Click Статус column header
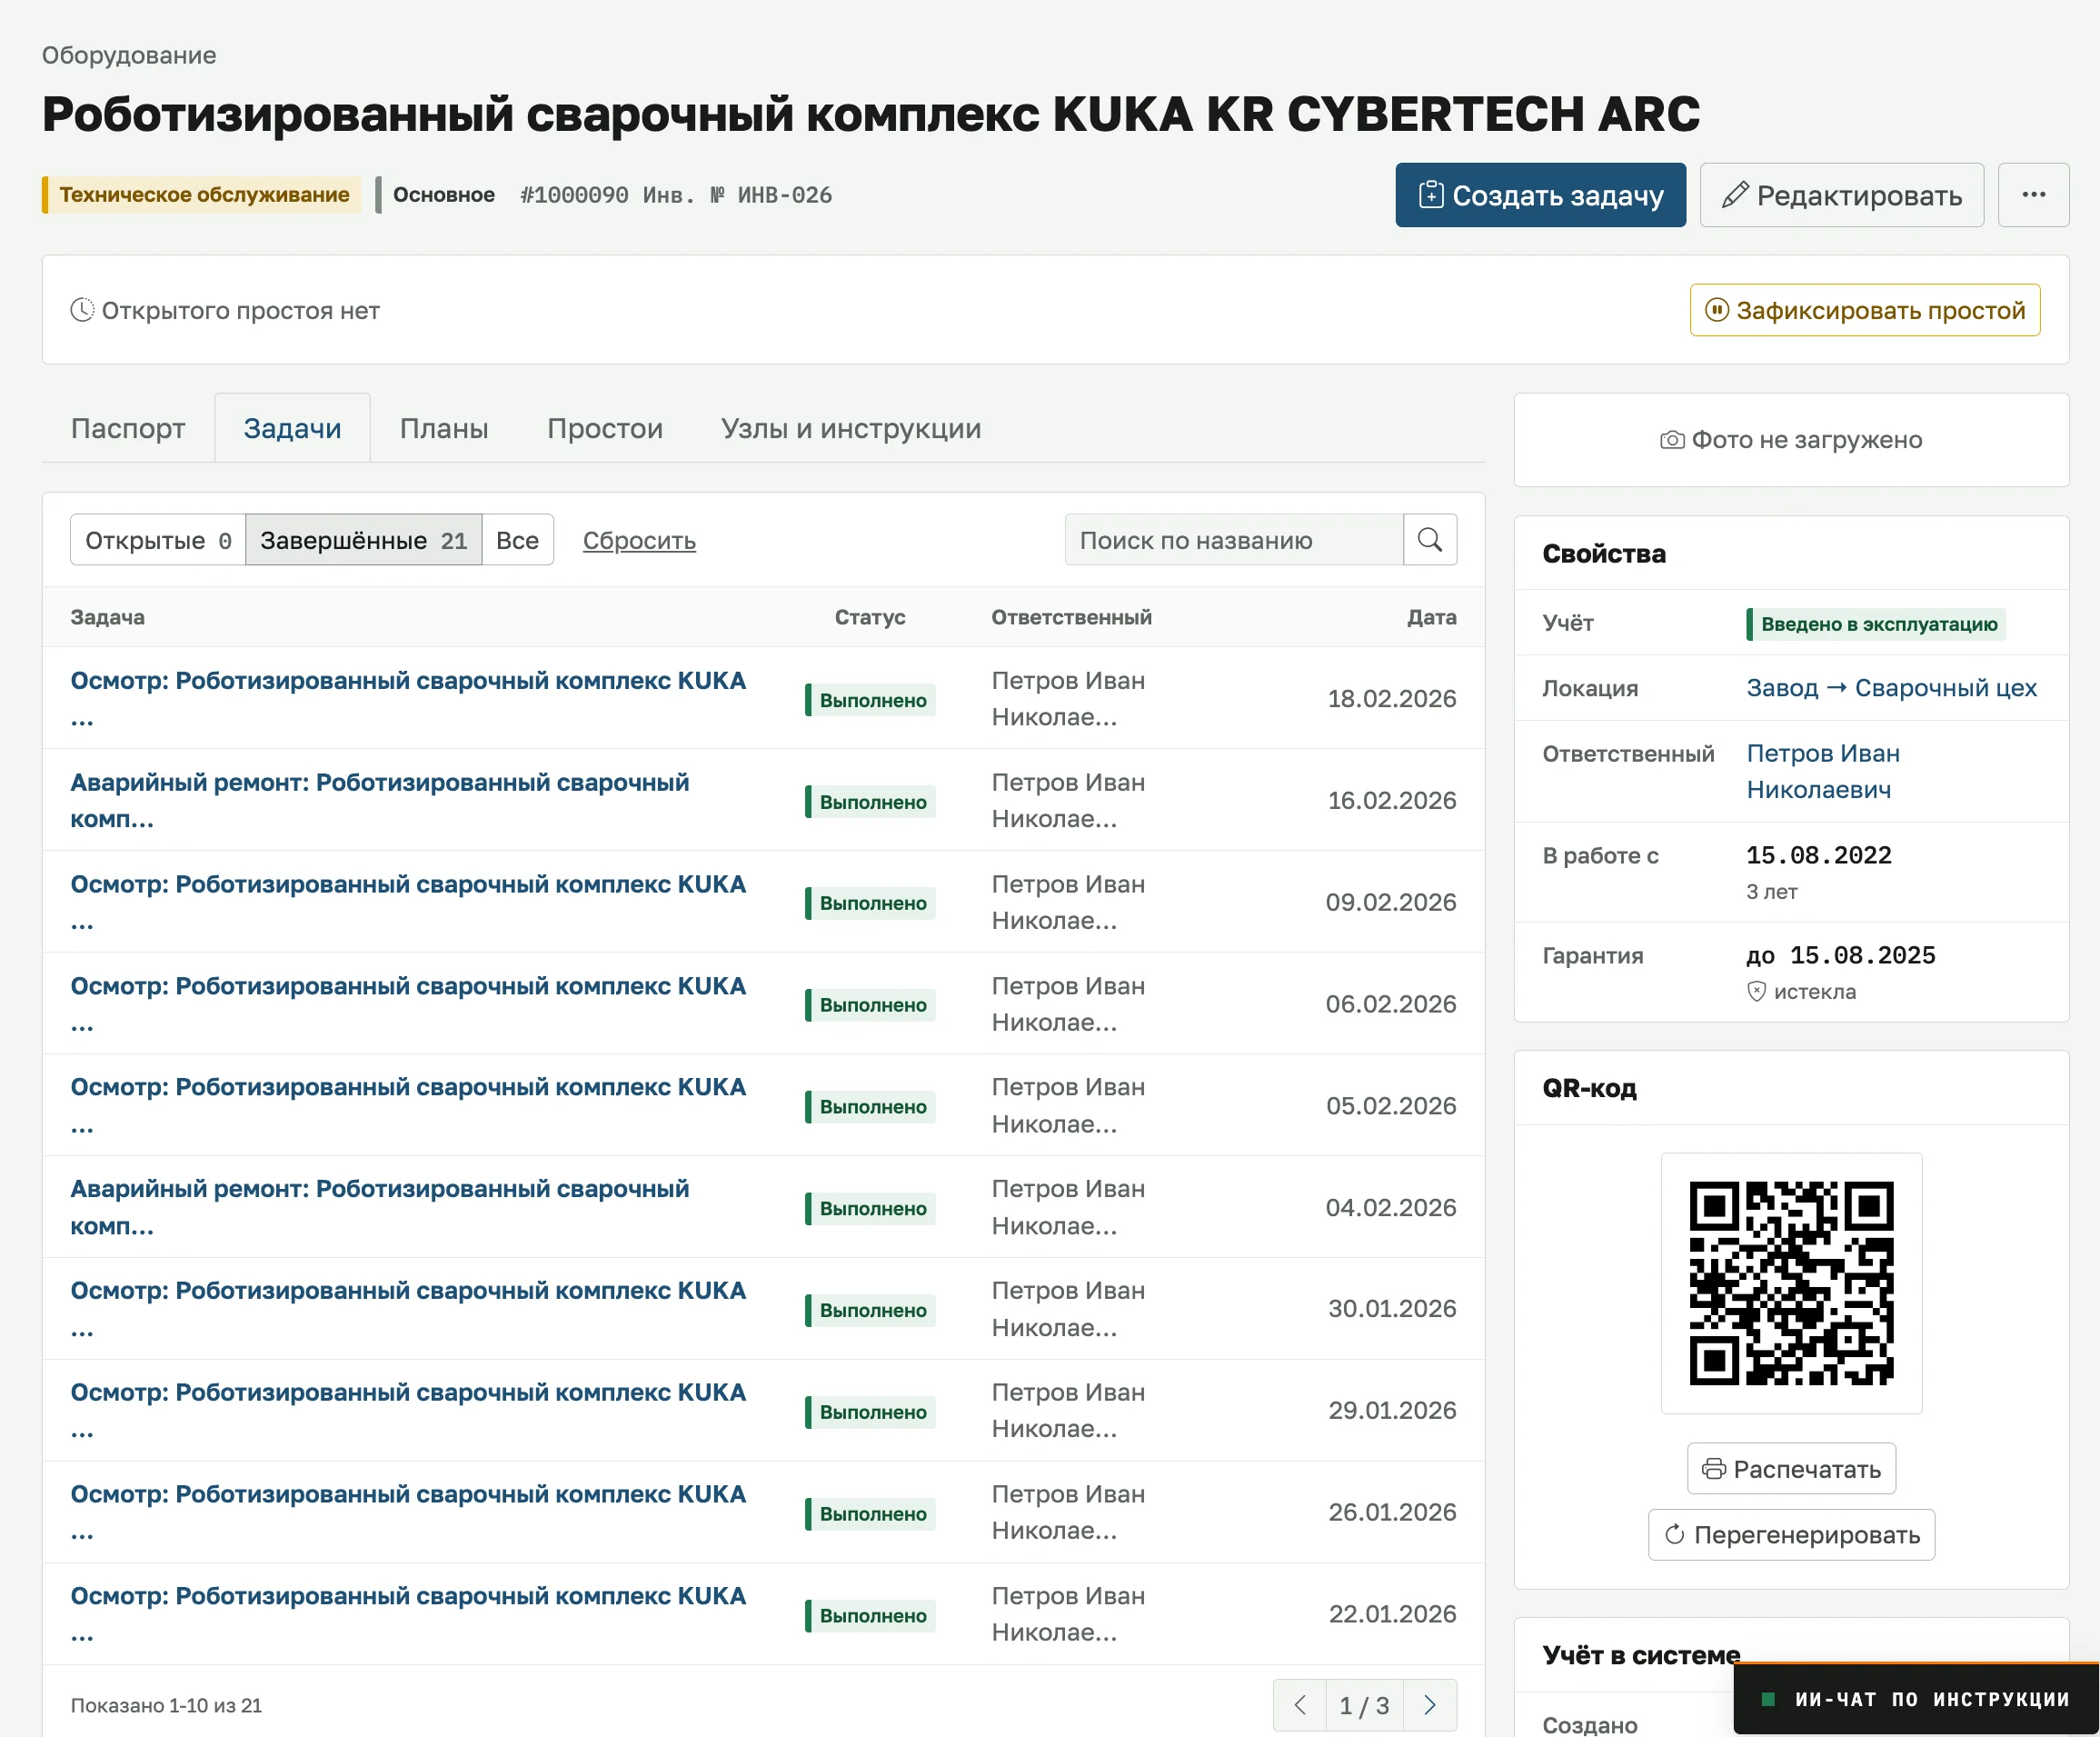Viewport: 2100px width, 1737px height. [x=870, y=617]
